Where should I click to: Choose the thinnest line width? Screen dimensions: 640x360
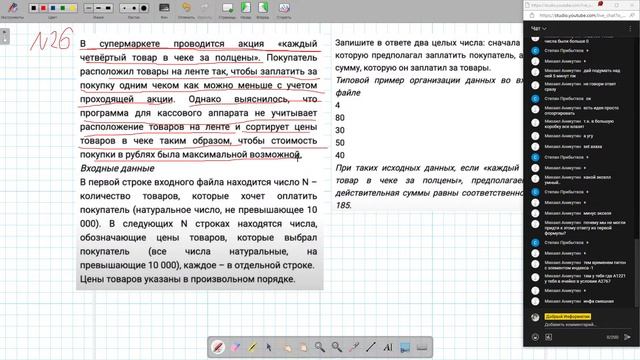coord(89,8)
